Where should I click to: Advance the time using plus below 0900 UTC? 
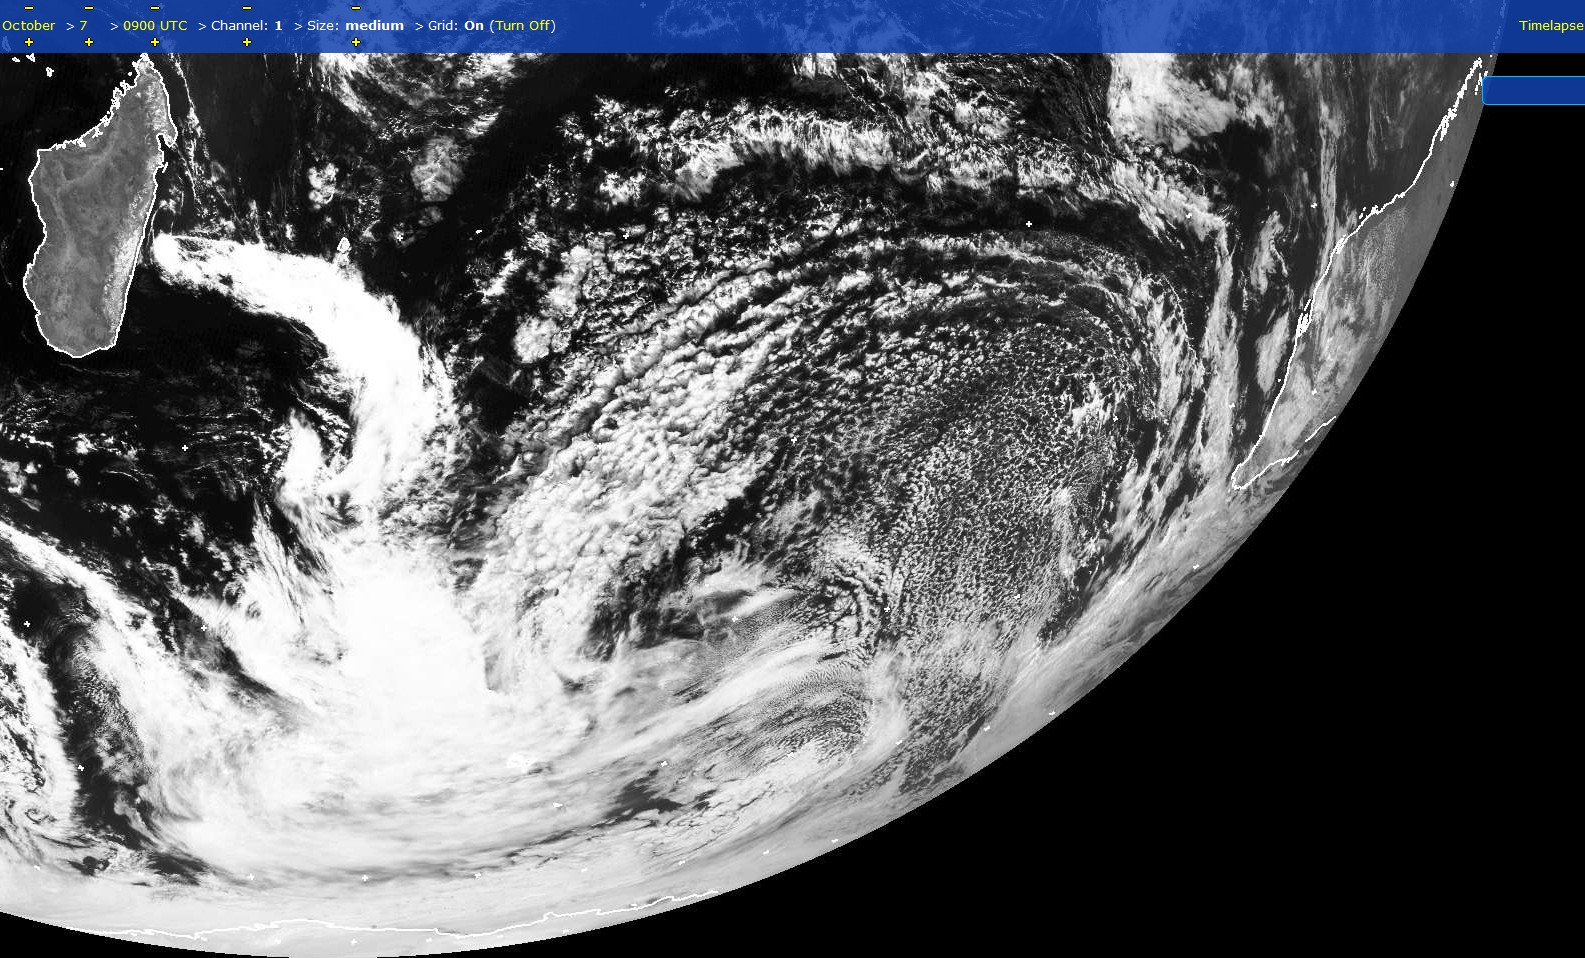pos(155,42)
